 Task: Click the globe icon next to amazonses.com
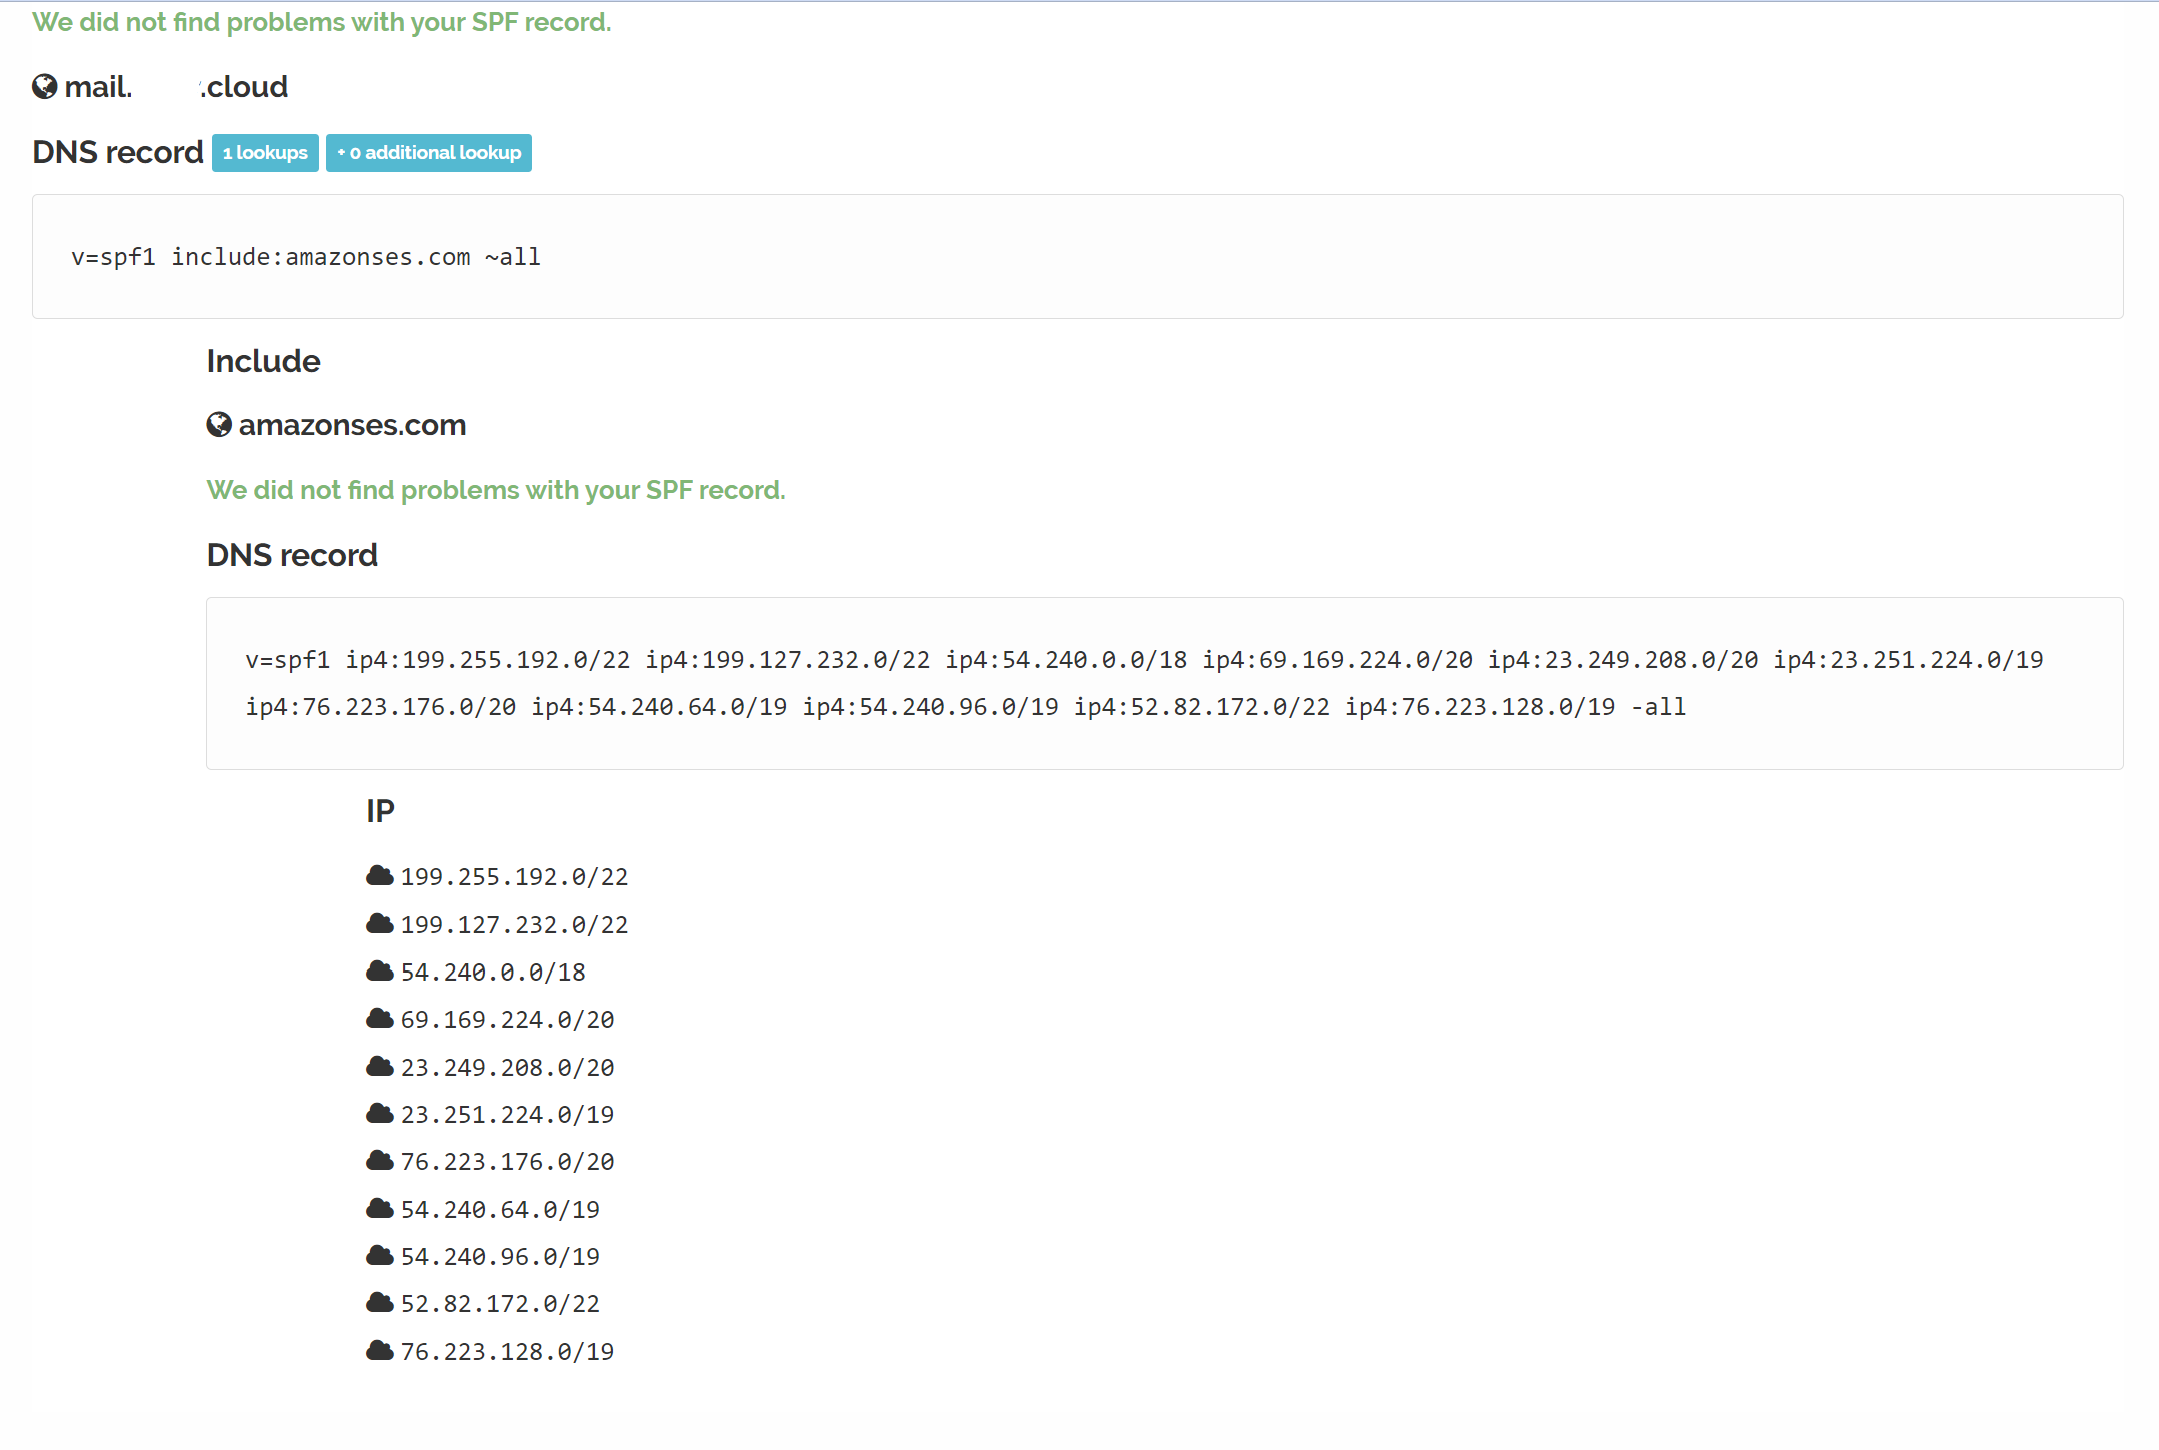pos(219,425)
